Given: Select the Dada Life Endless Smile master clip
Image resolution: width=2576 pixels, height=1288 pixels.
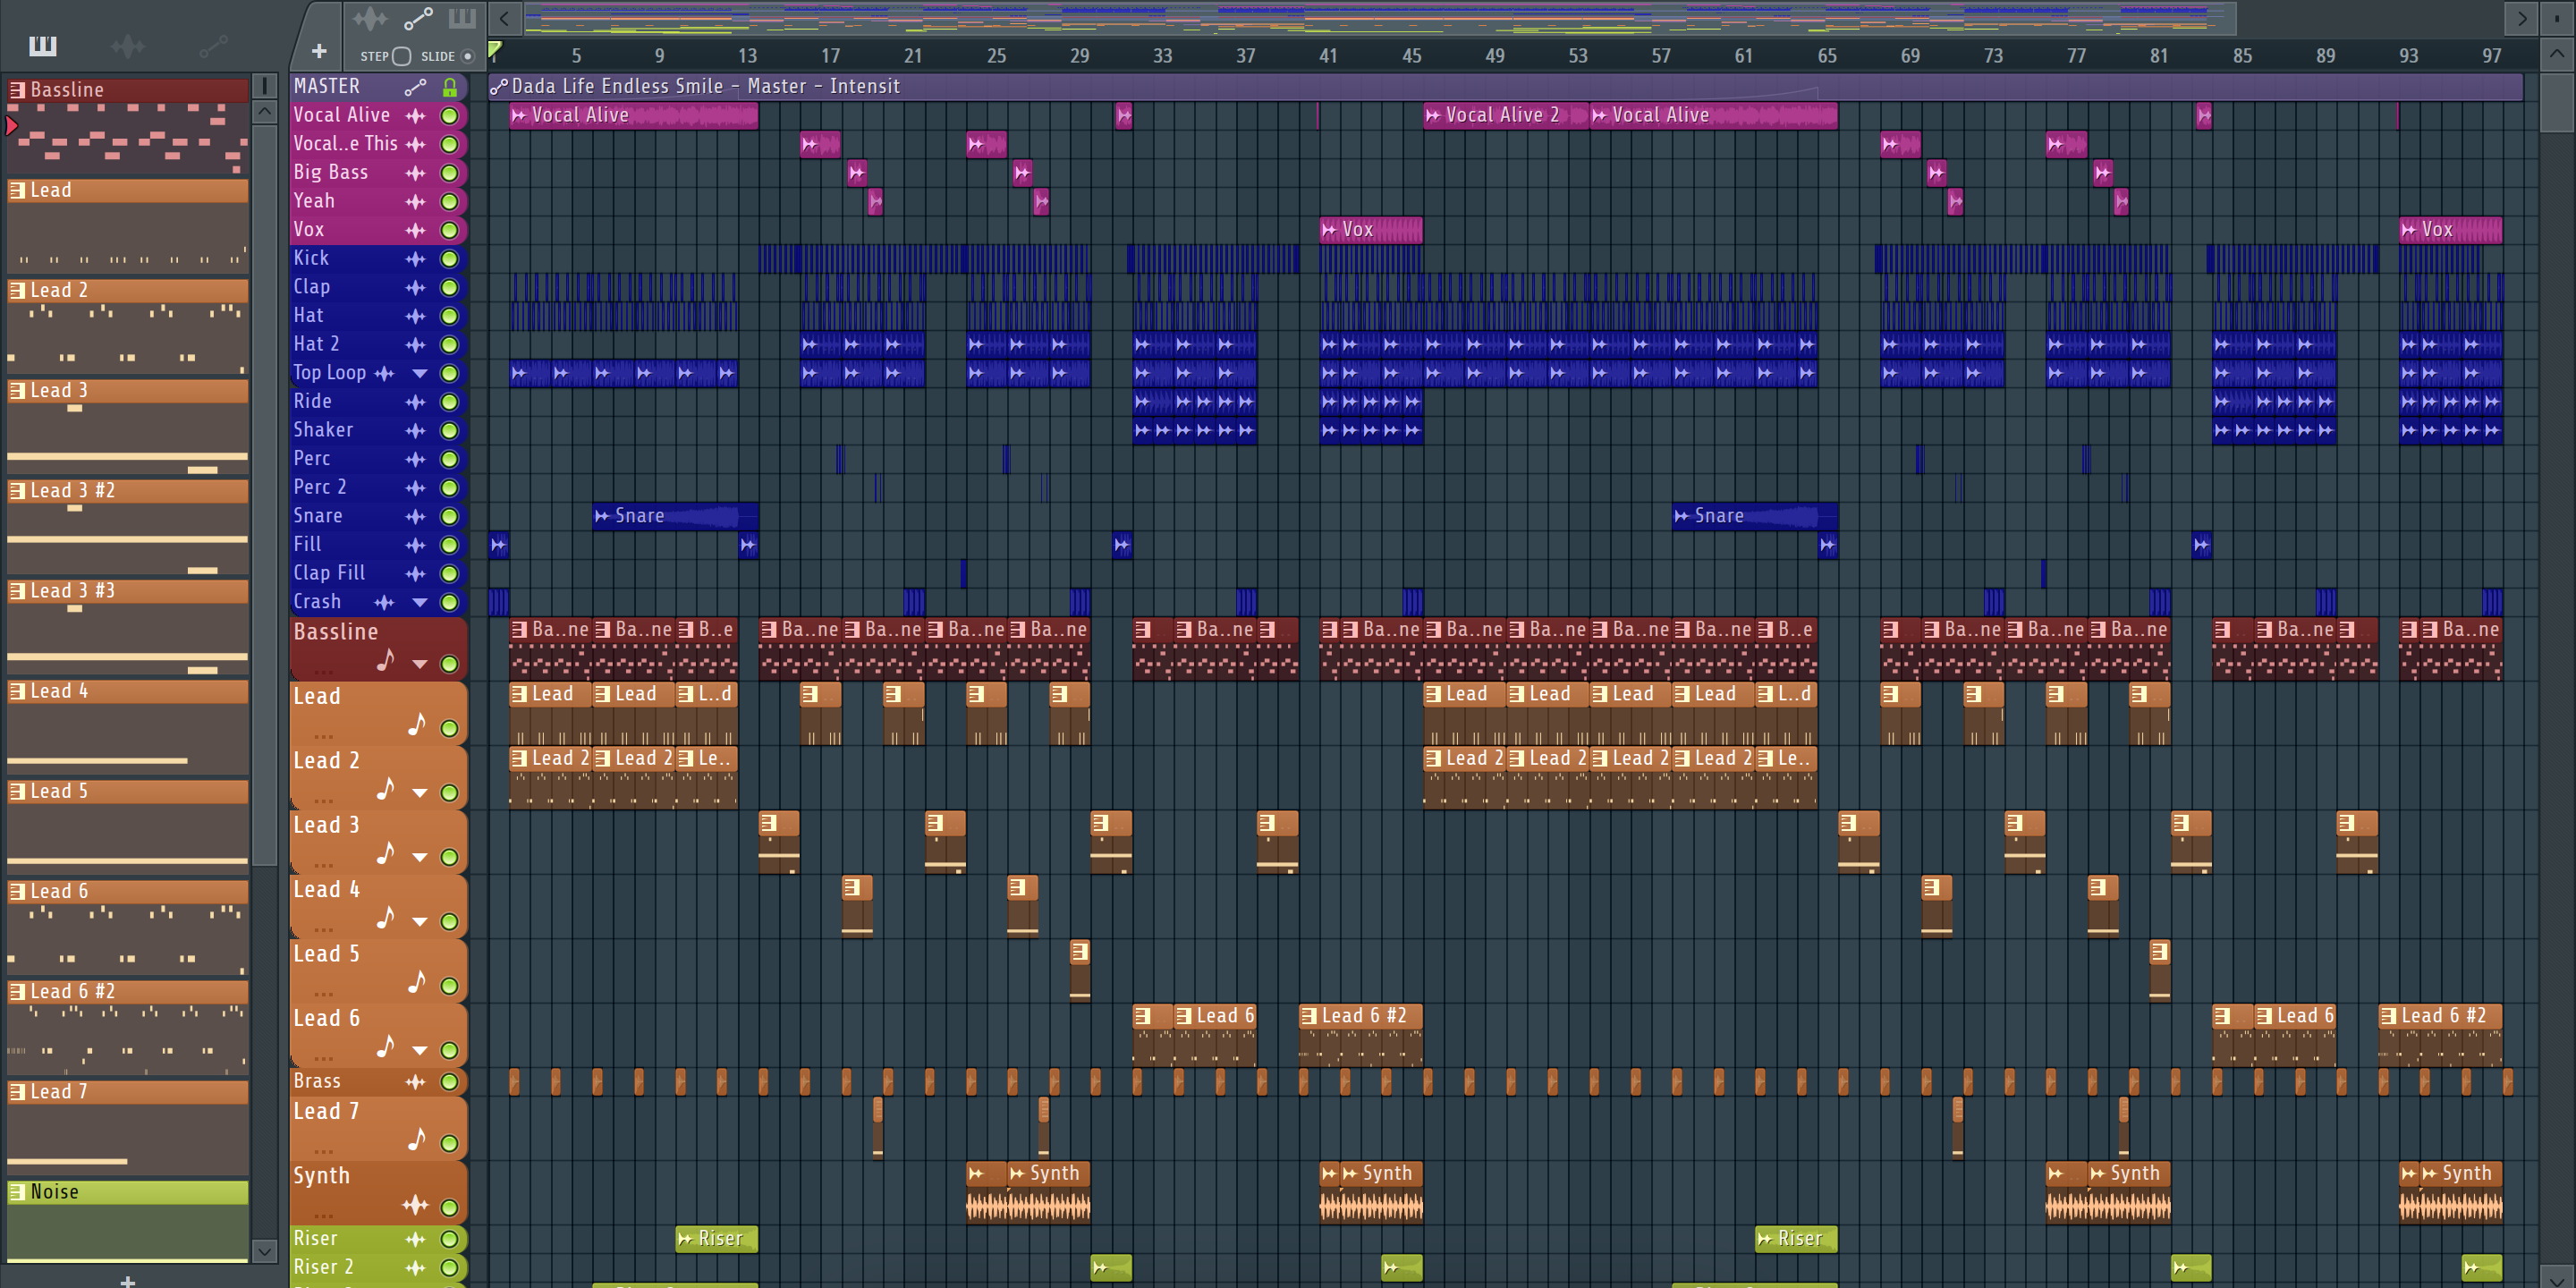Looking at the screenshot, I should coord(1505,87).
